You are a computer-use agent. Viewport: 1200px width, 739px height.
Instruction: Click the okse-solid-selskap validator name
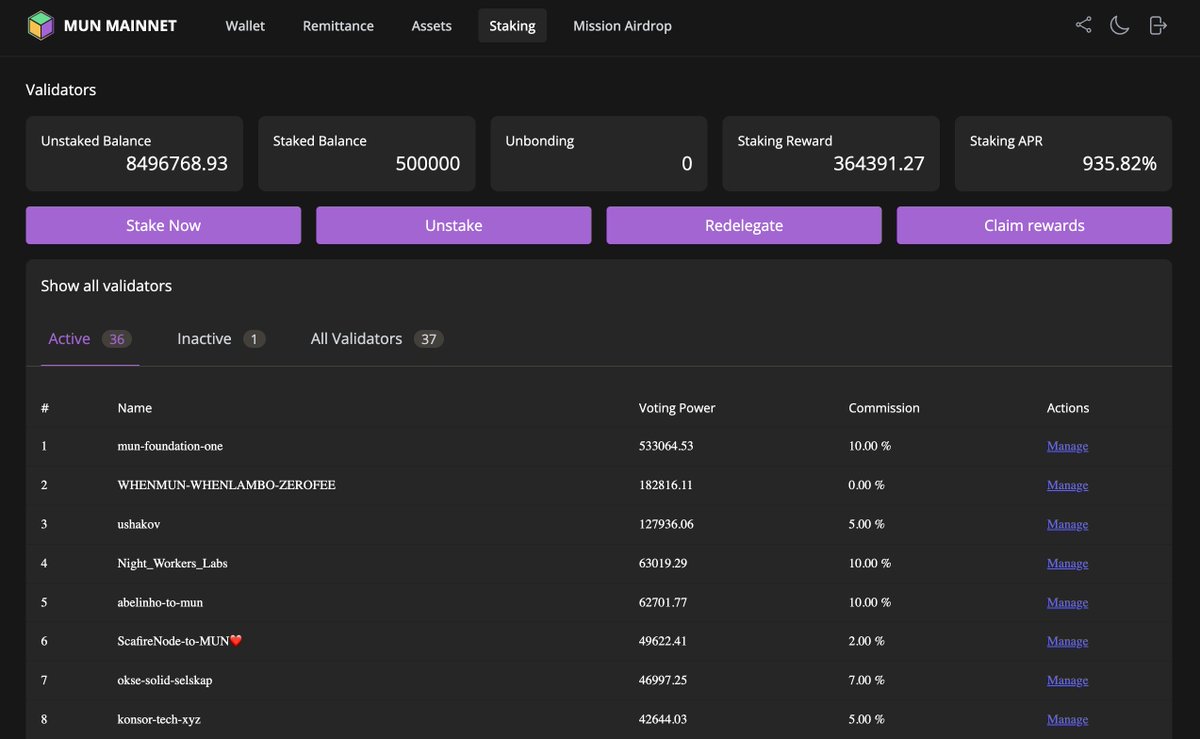tap(165, 680)
